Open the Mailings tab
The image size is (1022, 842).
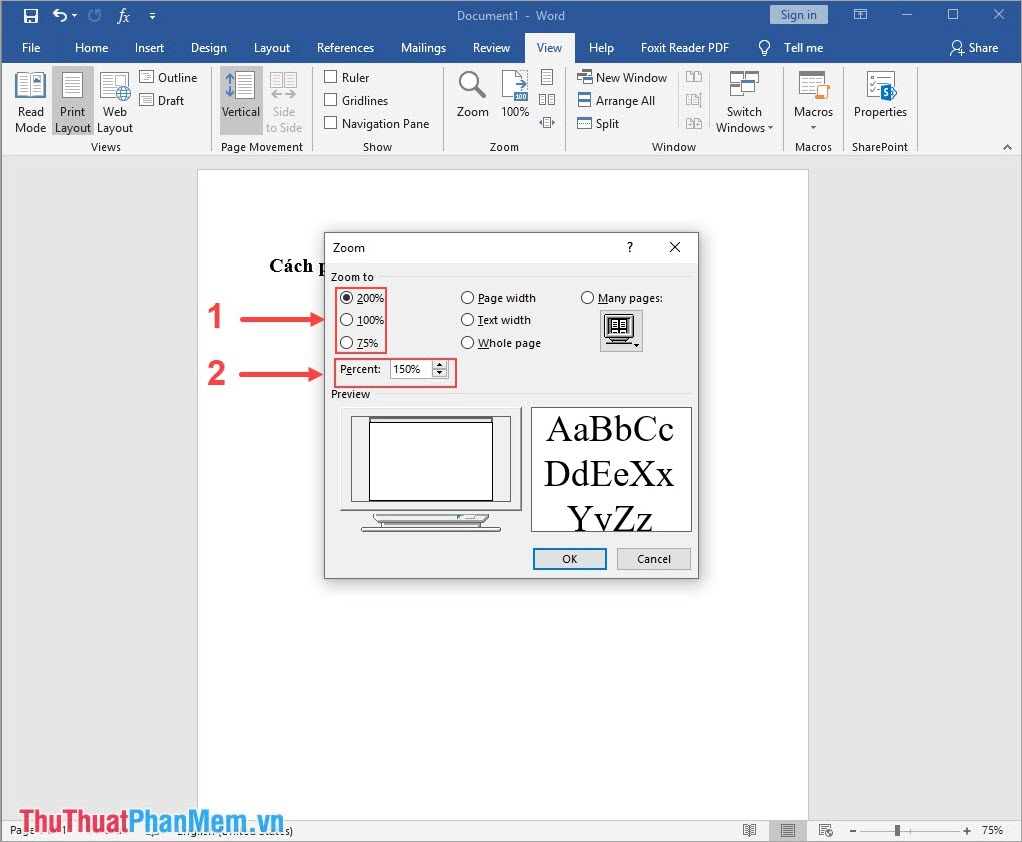(x=423, y=48)
